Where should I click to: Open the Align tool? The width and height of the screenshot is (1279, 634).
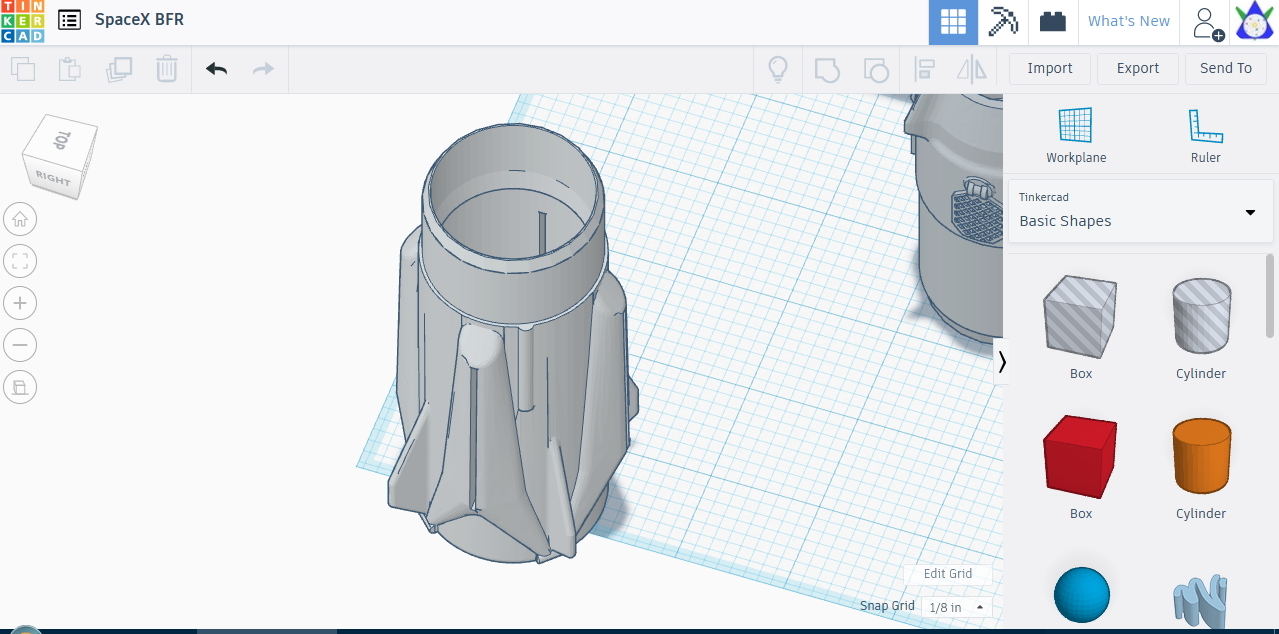pyautogui.click(x=925, y=68)
